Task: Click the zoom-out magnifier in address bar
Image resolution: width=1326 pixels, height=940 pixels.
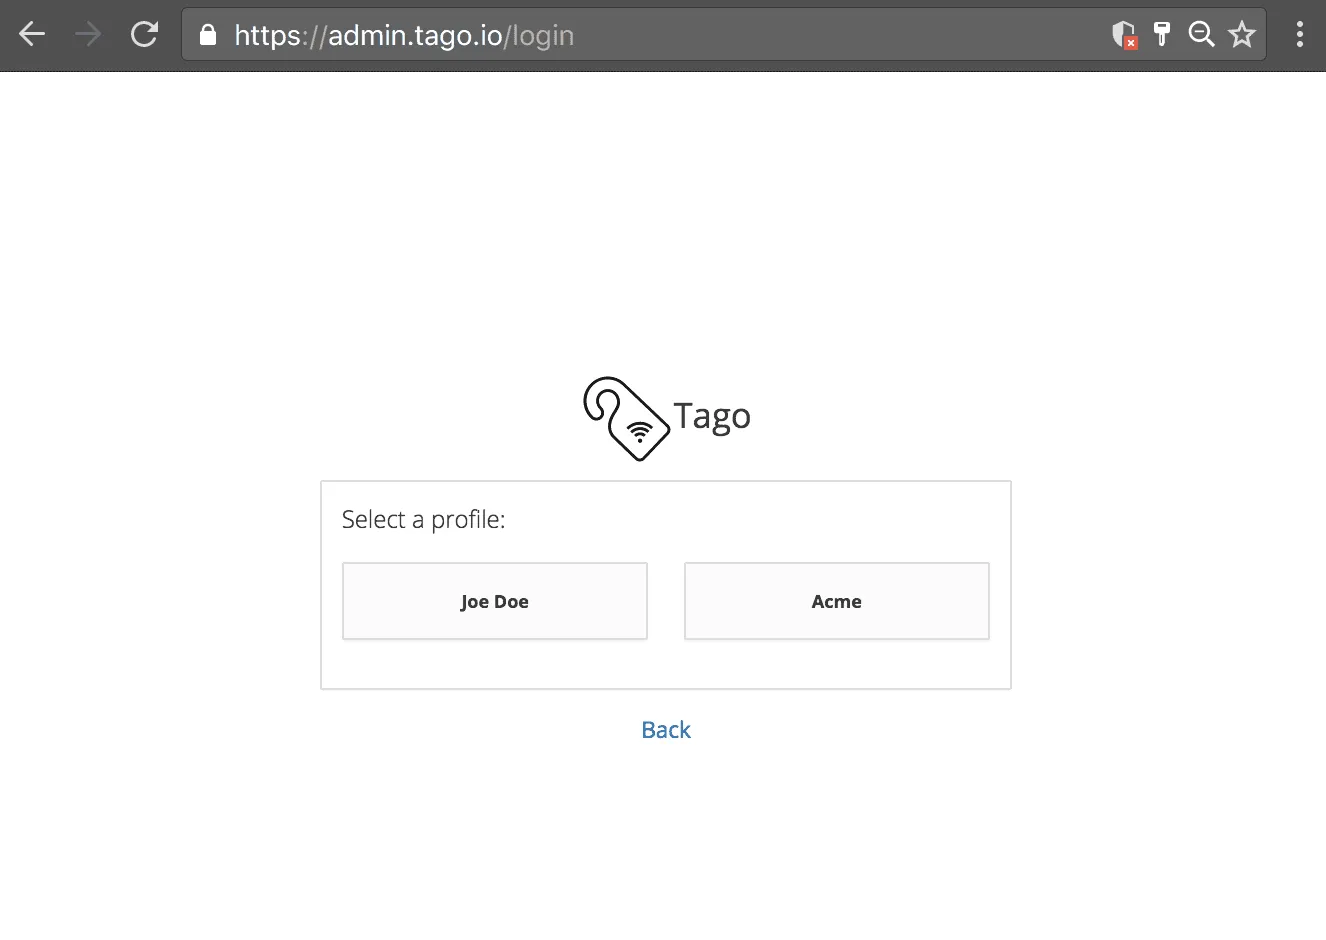Action: 1201,34
